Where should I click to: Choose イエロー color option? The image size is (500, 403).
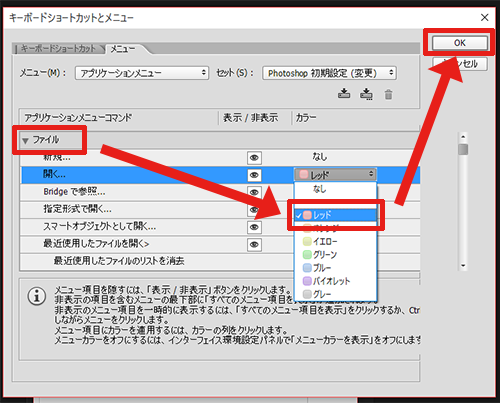pos(335,241)
